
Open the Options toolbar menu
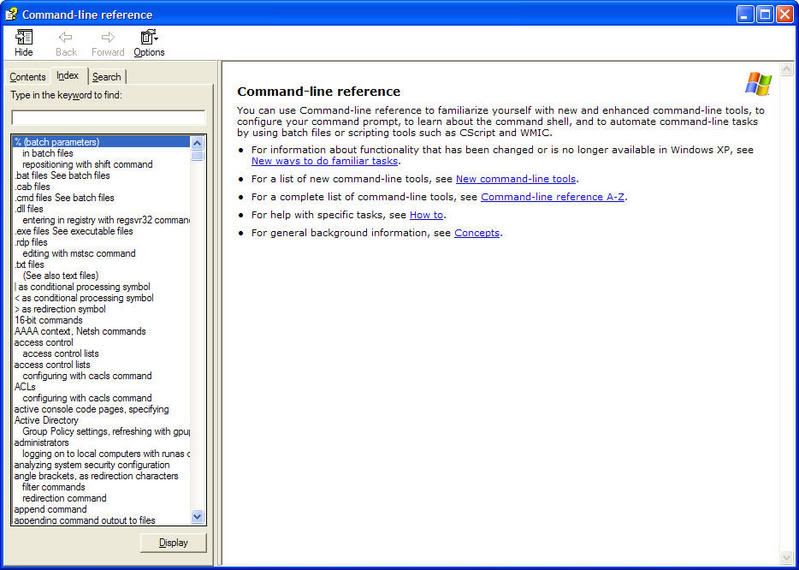149,38
